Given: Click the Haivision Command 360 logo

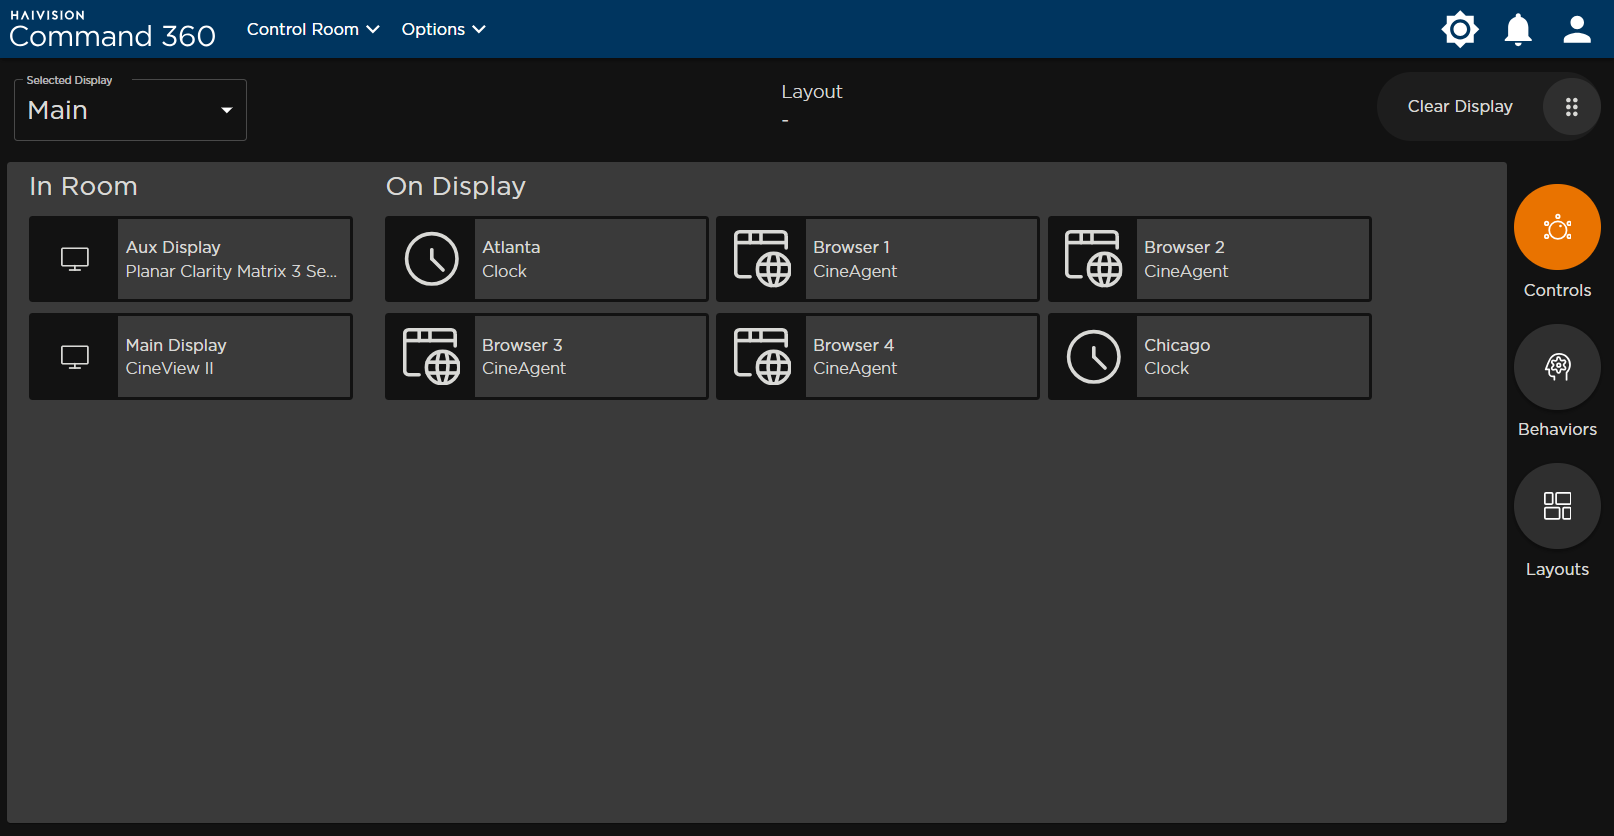Looking at the screenshot, I should (112, 29).
